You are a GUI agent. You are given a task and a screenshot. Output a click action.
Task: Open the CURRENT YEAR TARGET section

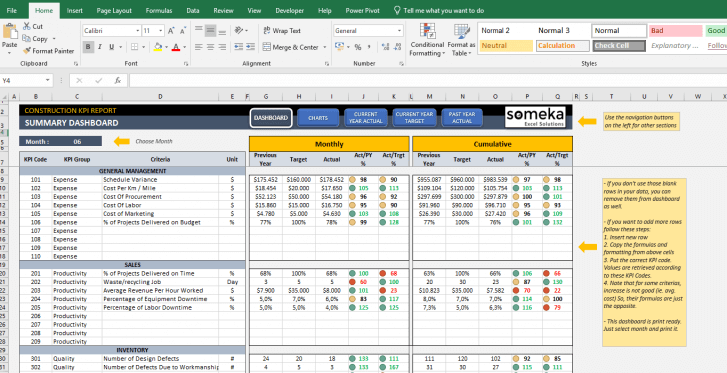[x=414, y=118]
